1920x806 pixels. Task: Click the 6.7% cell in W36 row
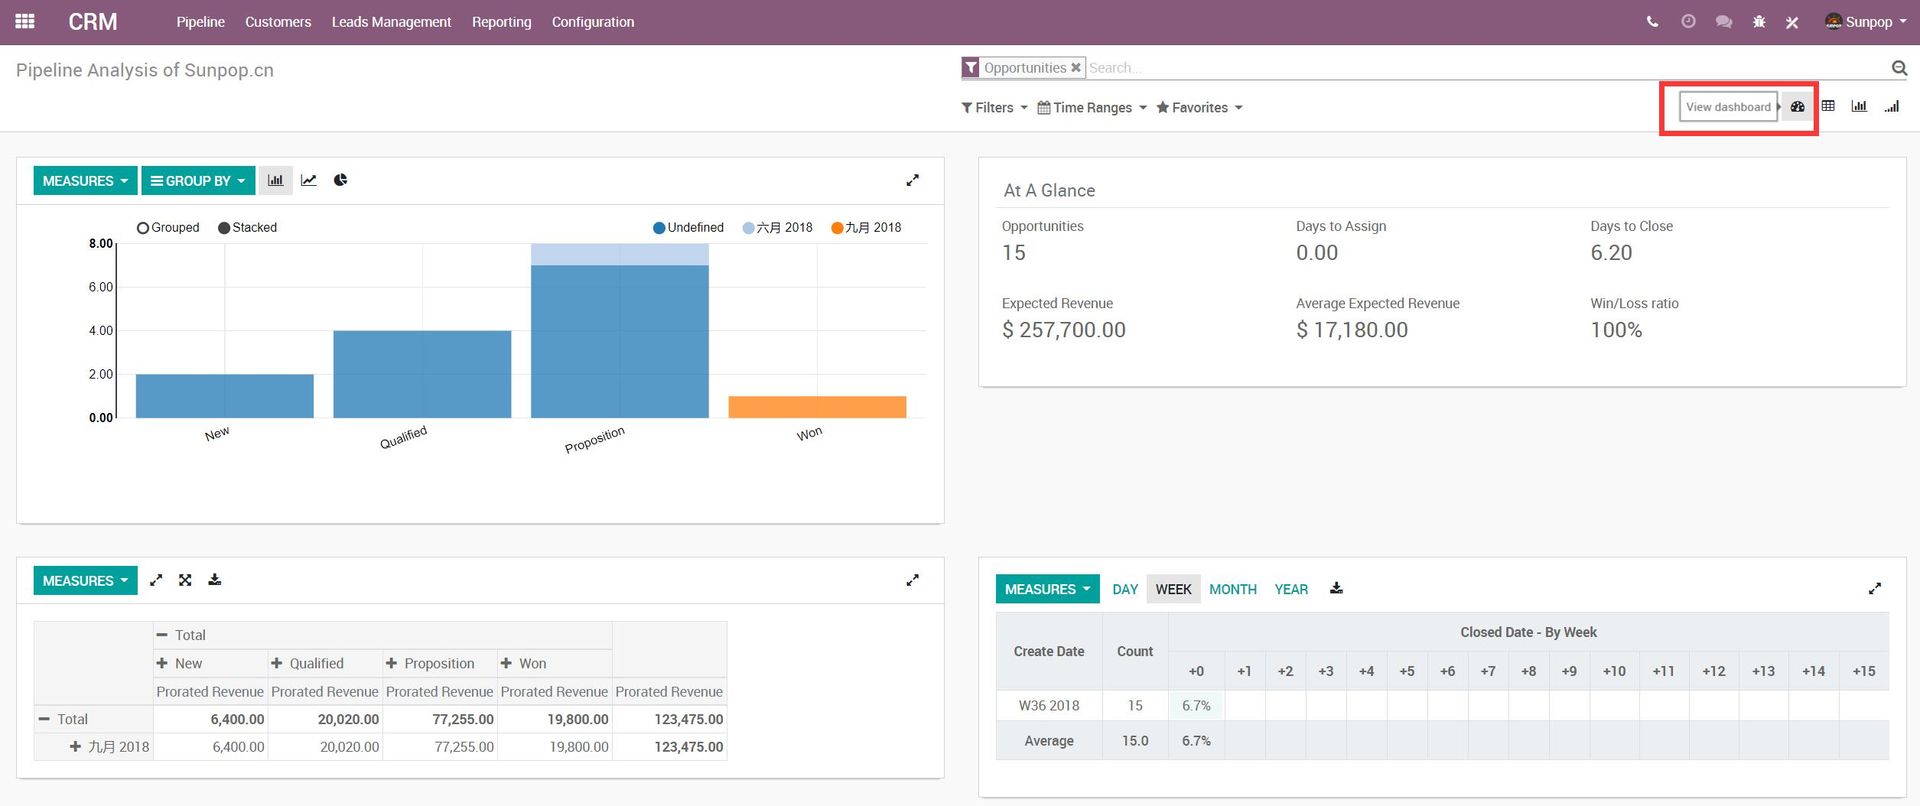point(1196,705)
